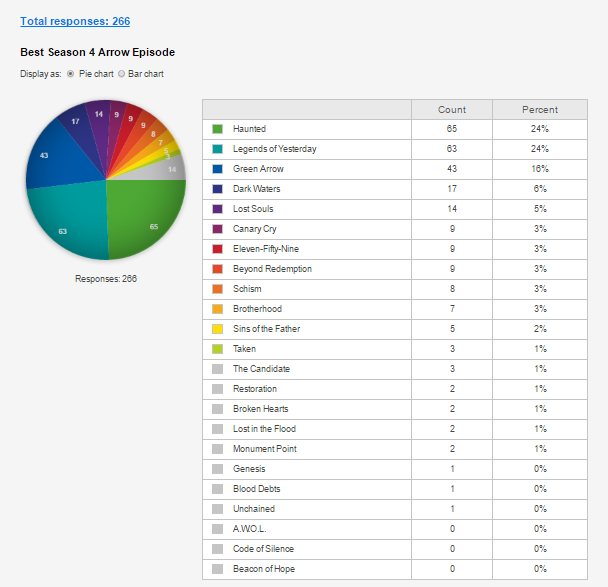Click the Canary Cry row label
The height and width of the screenshot is (587, 608).
tap(255, 229)
